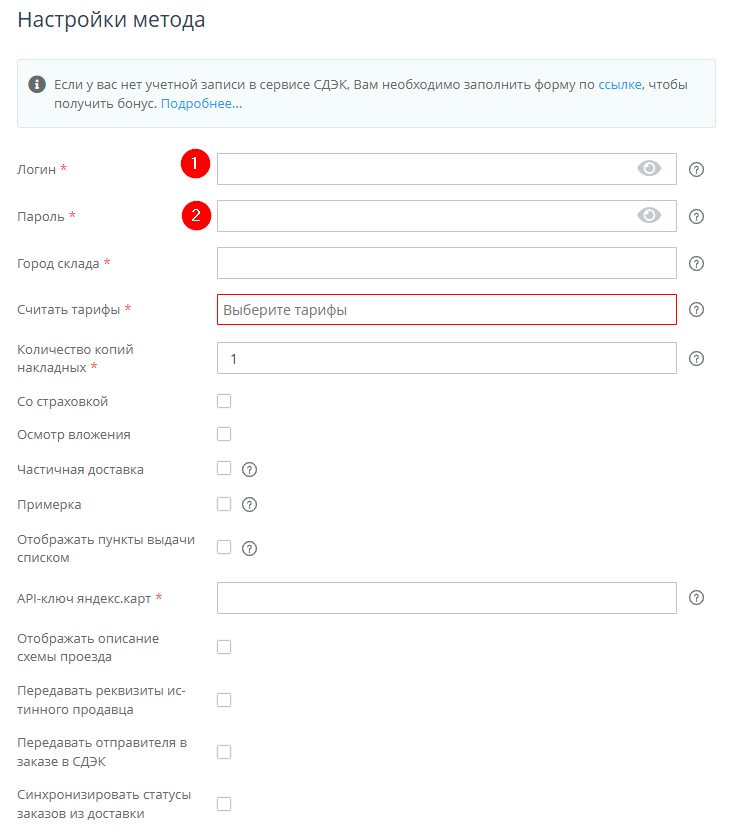Click the Подробнее... link
Image resolution: width=740 pixels, height=834 pixels.
click(201, 103)
